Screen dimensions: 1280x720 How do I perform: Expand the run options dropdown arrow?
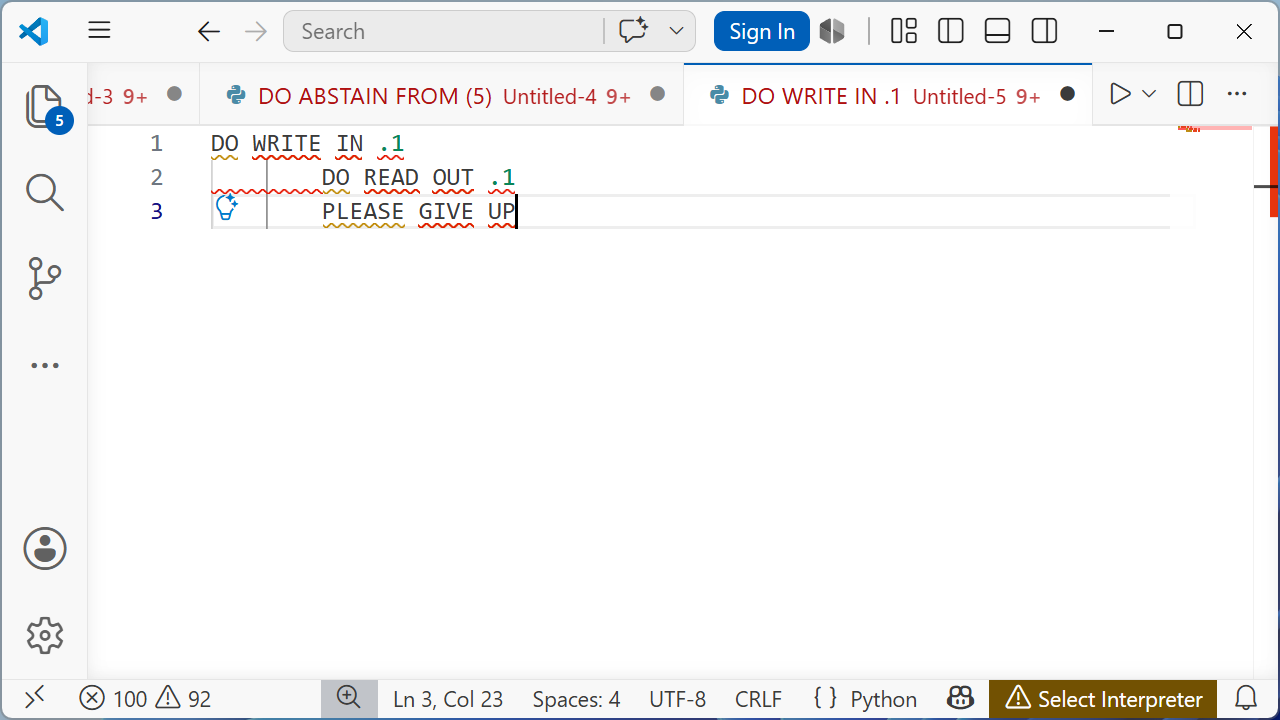click(x=1149, y=94)
